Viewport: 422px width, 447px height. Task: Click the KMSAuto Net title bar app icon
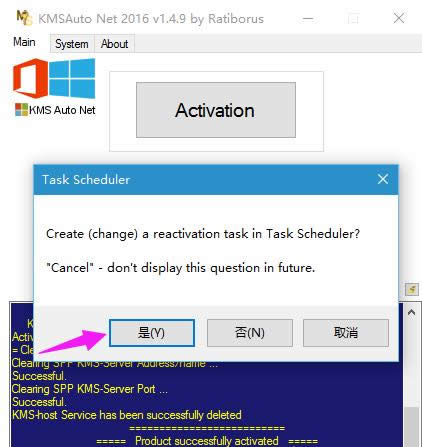tap(24, 18)
